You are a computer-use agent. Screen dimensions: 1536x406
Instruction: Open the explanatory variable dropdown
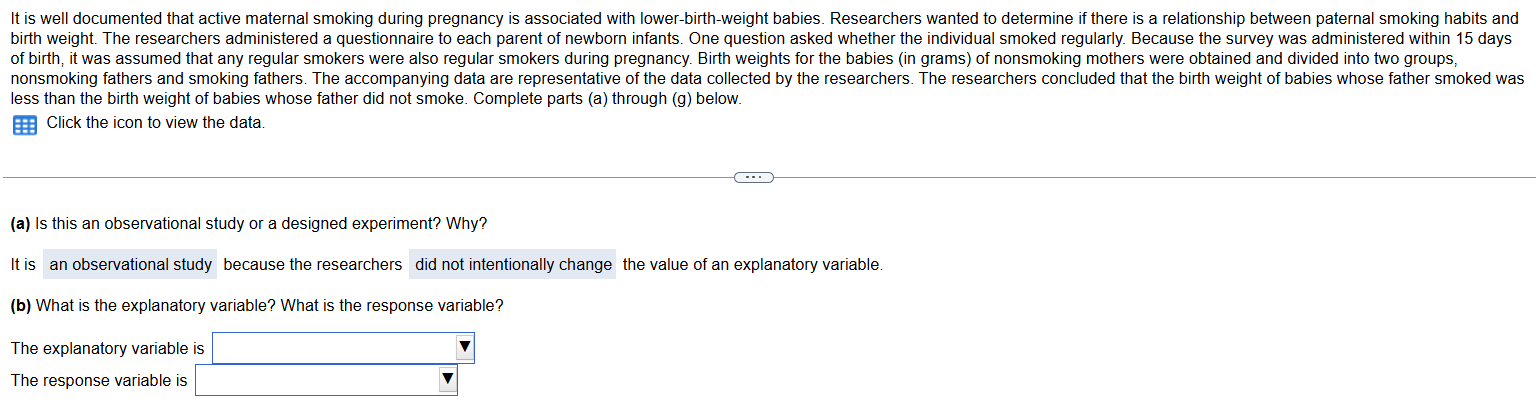[343, 348]
